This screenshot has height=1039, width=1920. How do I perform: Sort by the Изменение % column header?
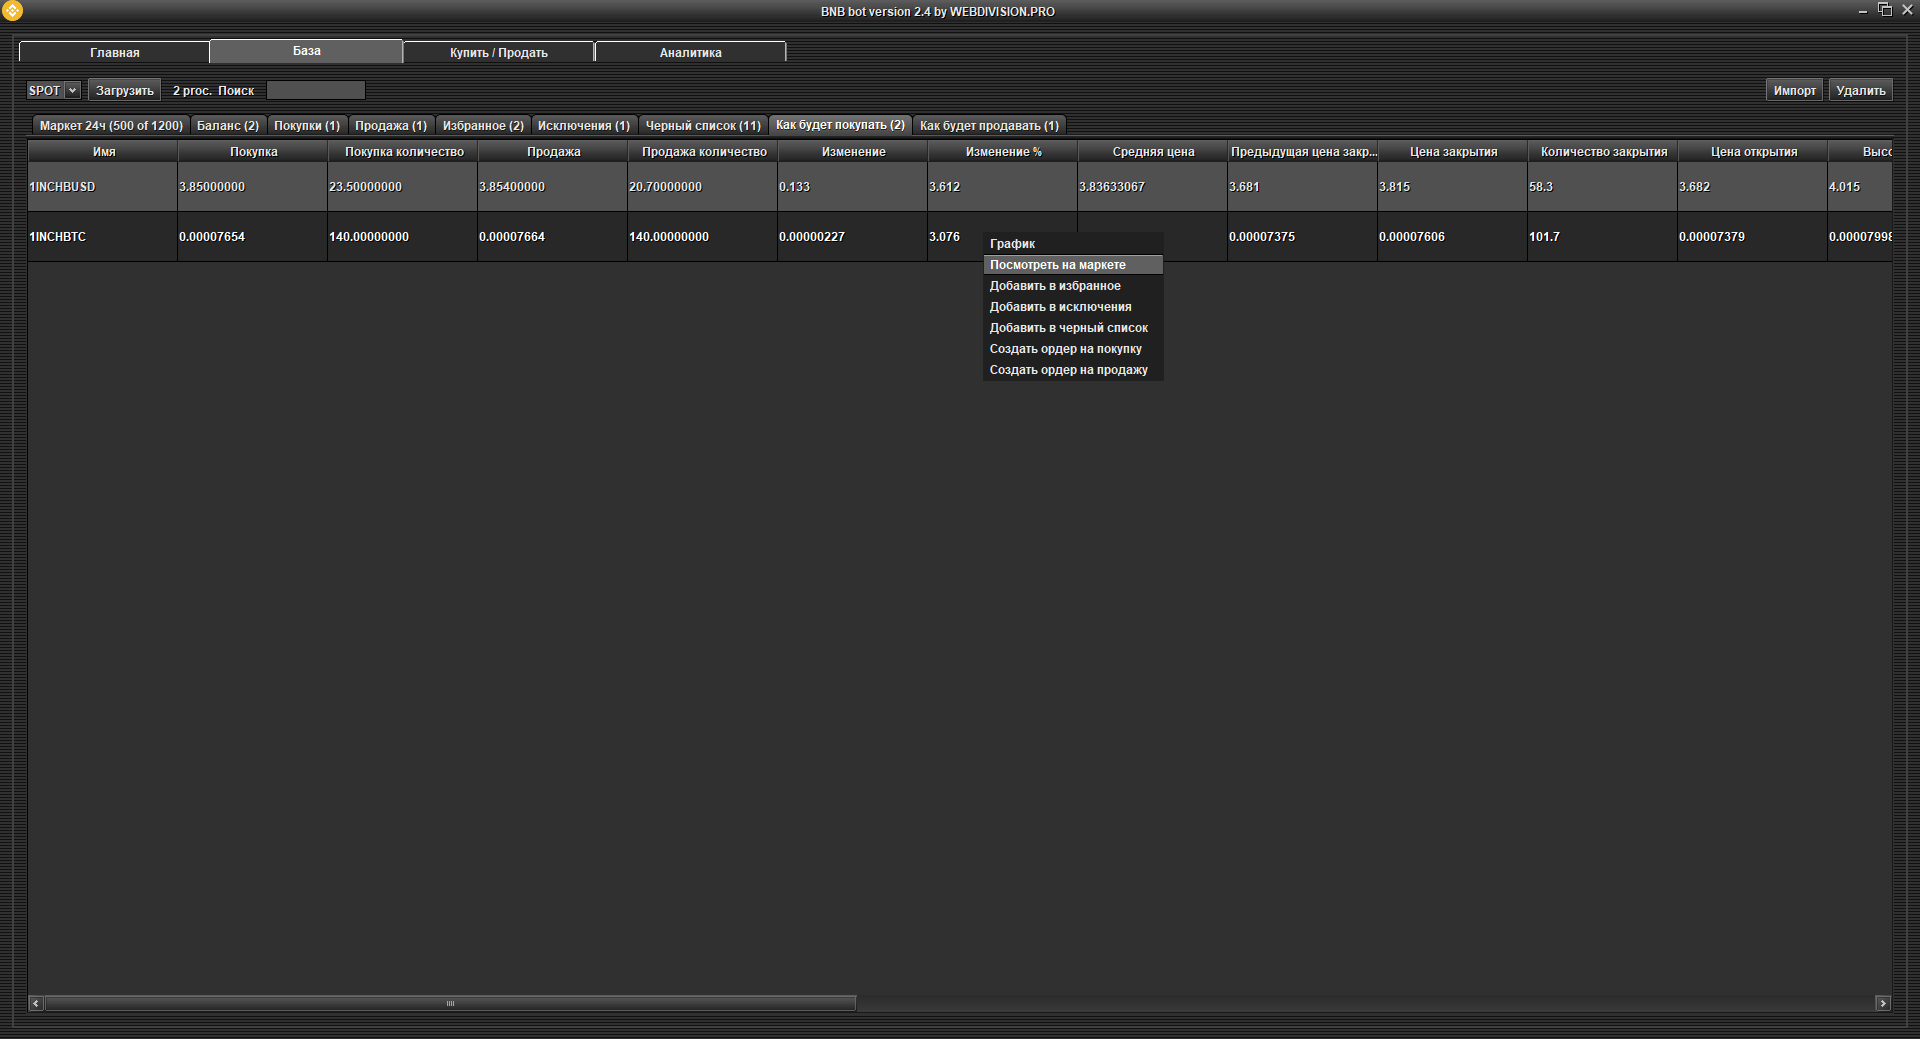(x=1003, y=152)
